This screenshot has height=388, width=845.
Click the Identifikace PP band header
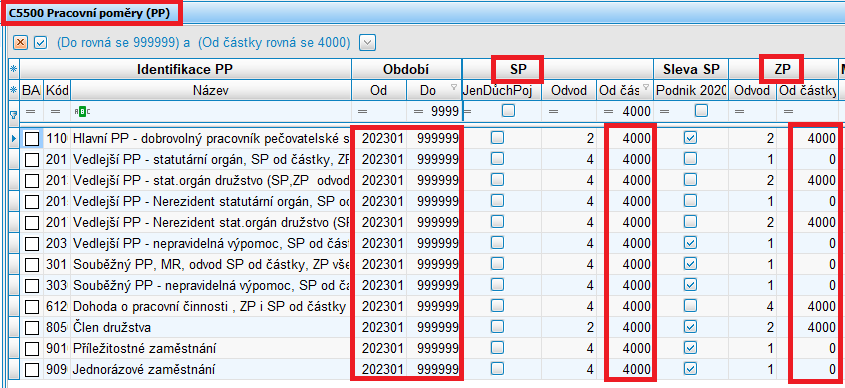coord(185,69)
